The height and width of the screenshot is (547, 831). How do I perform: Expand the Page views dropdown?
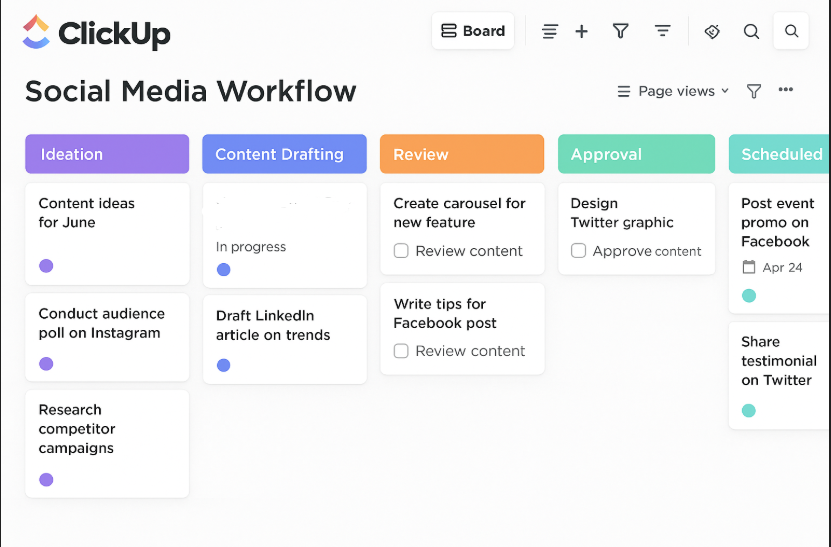click(673, 91)
